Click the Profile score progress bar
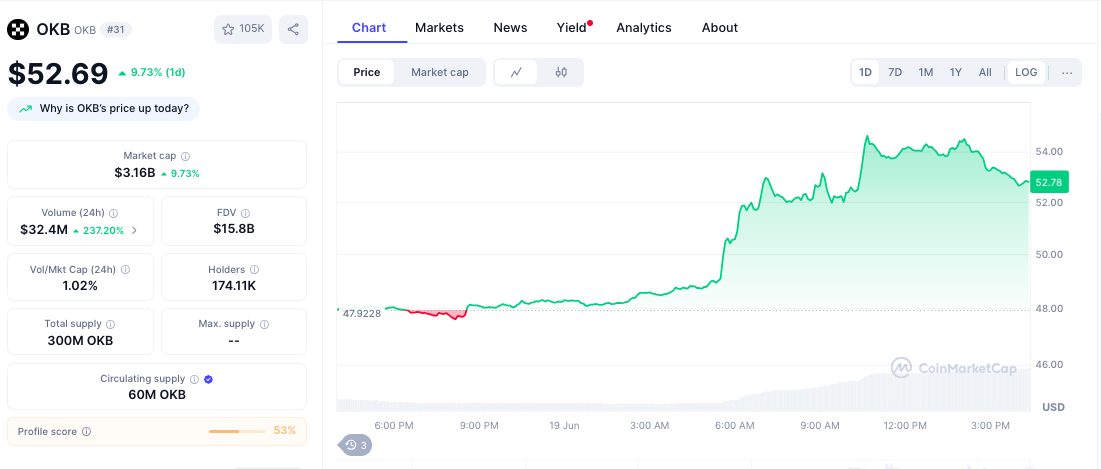The image size is (1101, 469). (238, 431)
